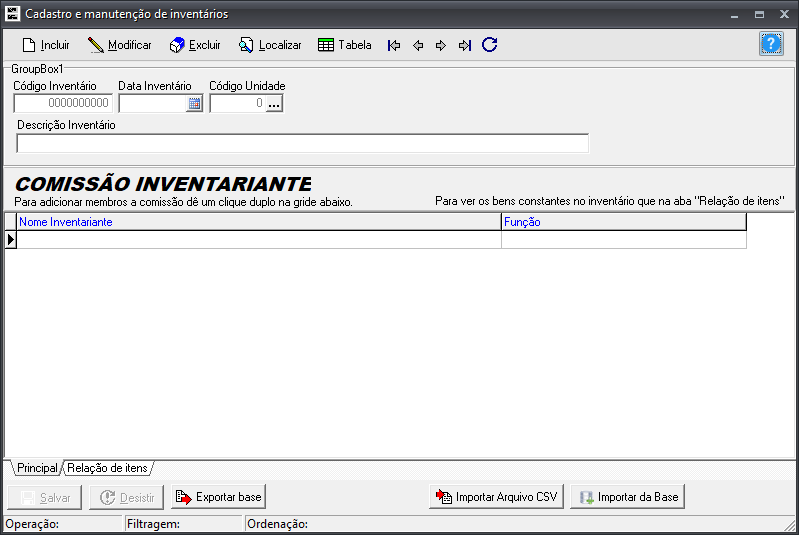799x535 pixels.
Task: Open the help question mark icon
Action: pos(771,44)
